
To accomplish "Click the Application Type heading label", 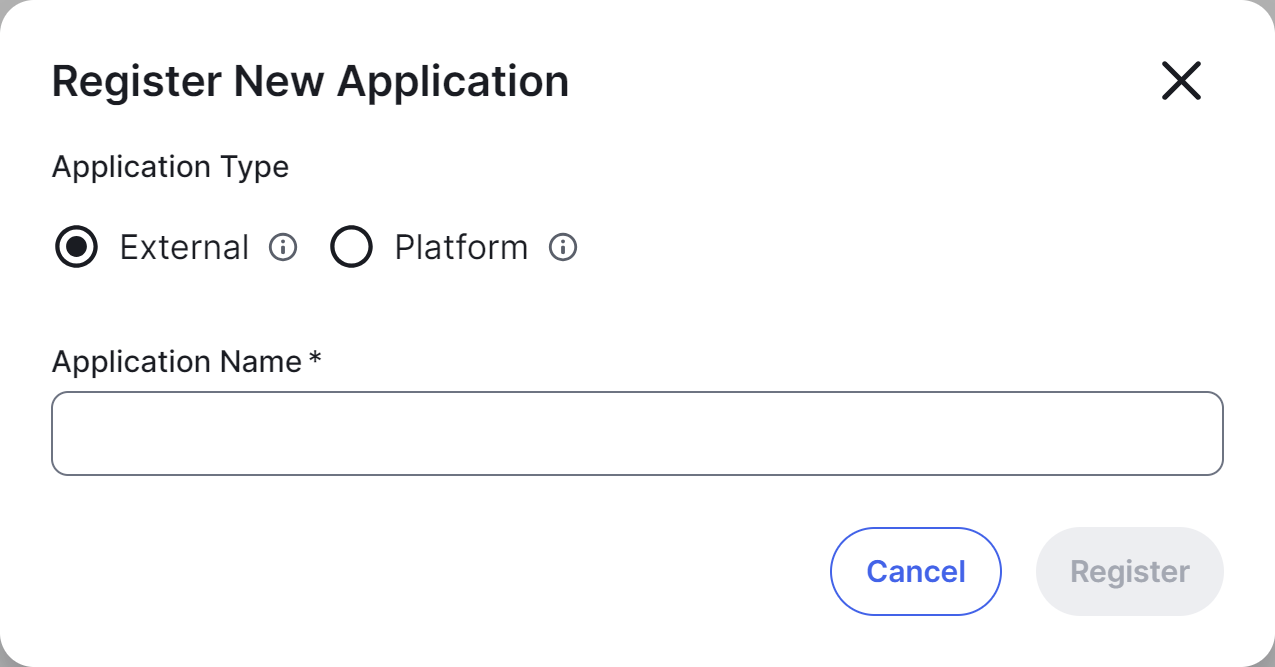I will click(x=170, y=166).
